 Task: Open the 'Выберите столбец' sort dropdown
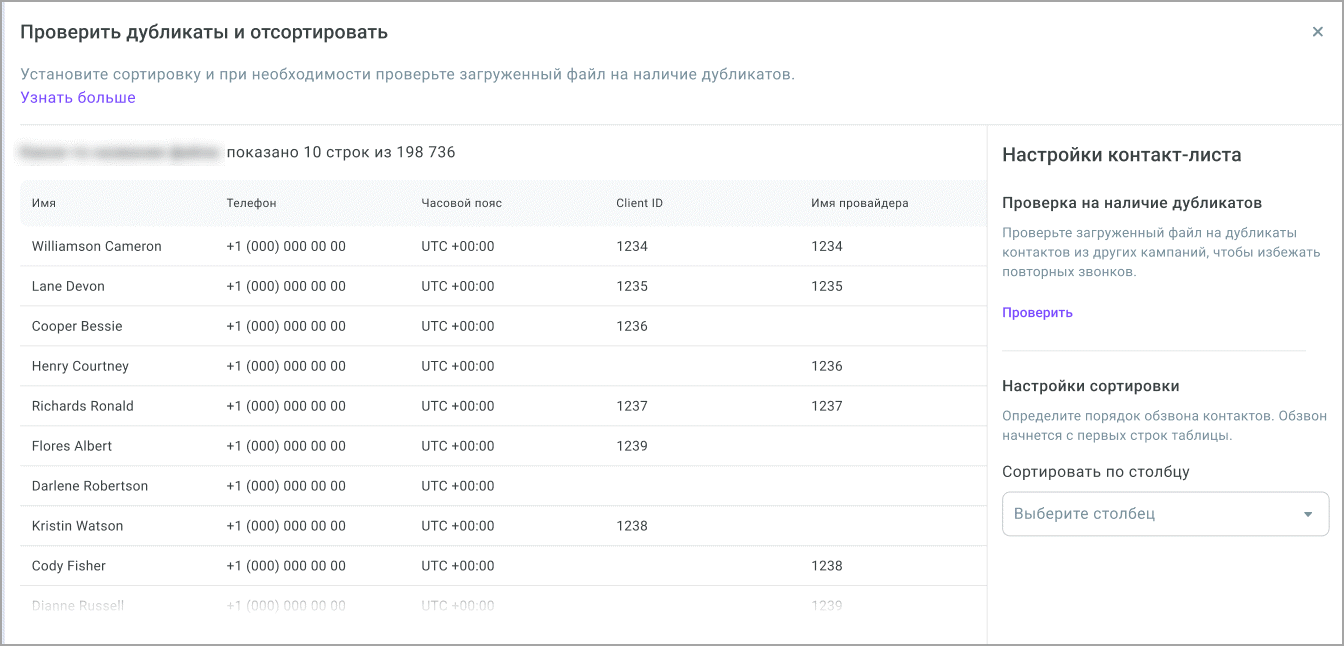[x=1150, y=514]
